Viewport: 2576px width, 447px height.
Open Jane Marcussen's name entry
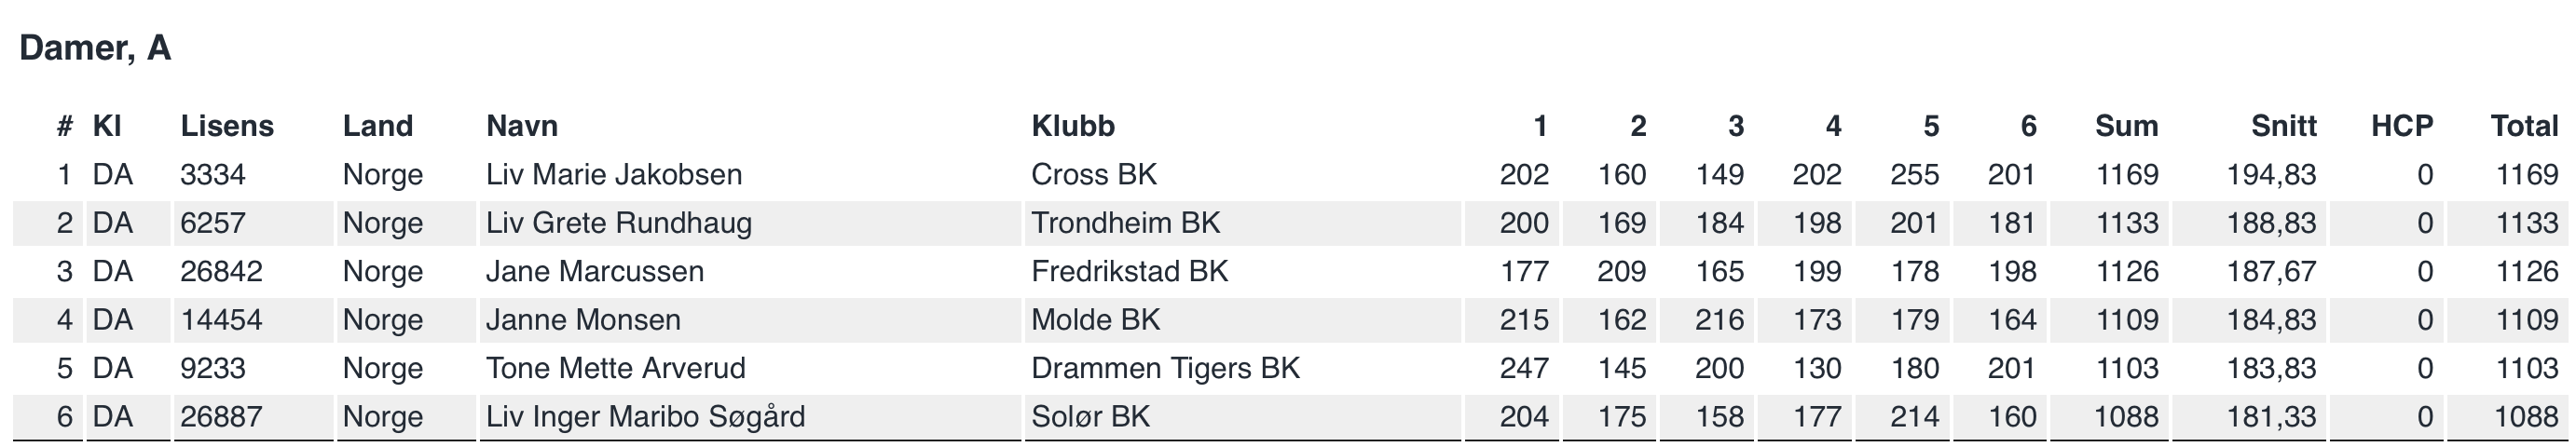[595, 271]
